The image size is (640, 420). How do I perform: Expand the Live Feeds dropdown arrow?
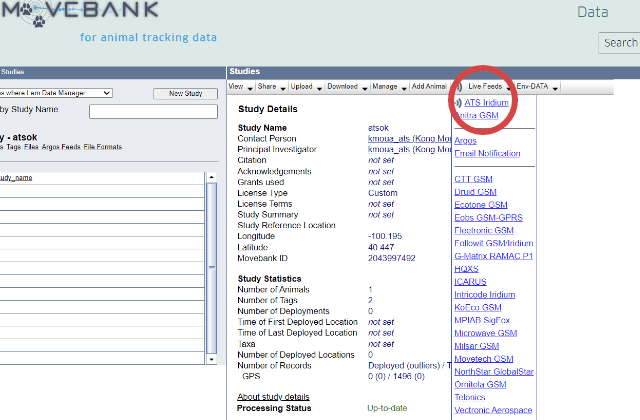point(508,88)
